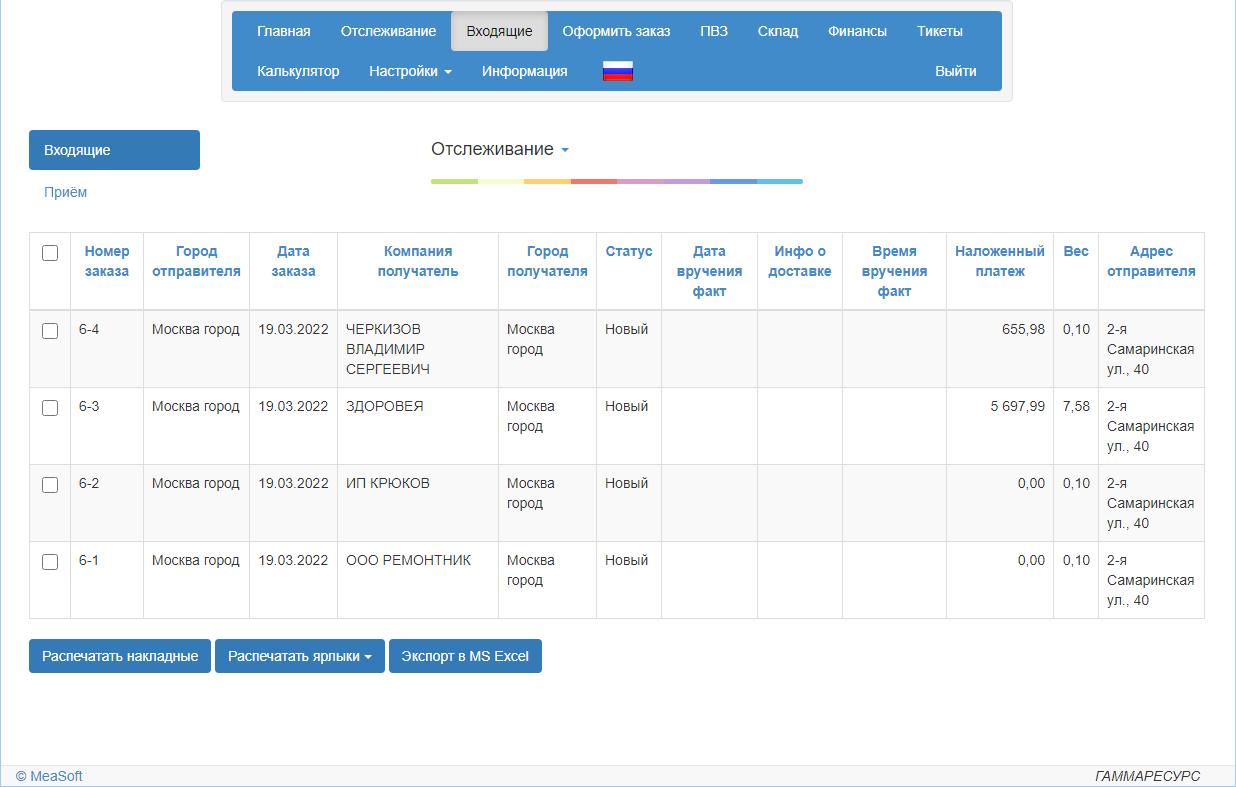Go to the Главная menu item

[284, 31]
